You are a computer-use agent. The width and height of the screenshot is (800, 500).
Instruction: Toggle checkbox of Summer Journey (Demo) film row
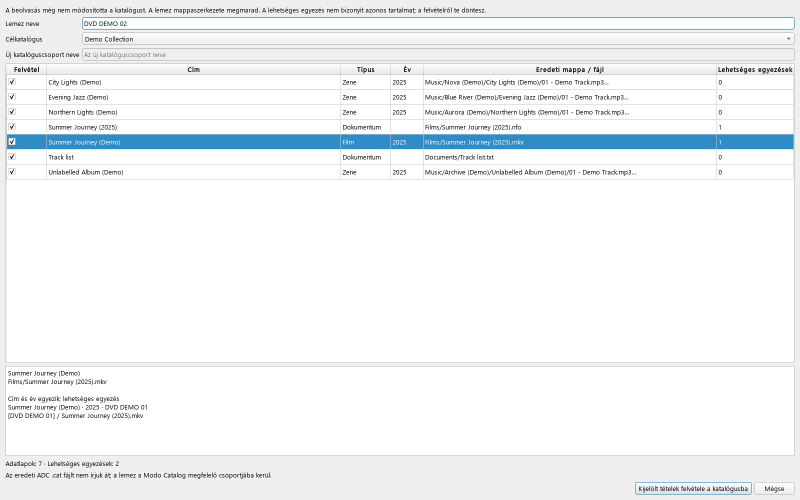point(12,142)
